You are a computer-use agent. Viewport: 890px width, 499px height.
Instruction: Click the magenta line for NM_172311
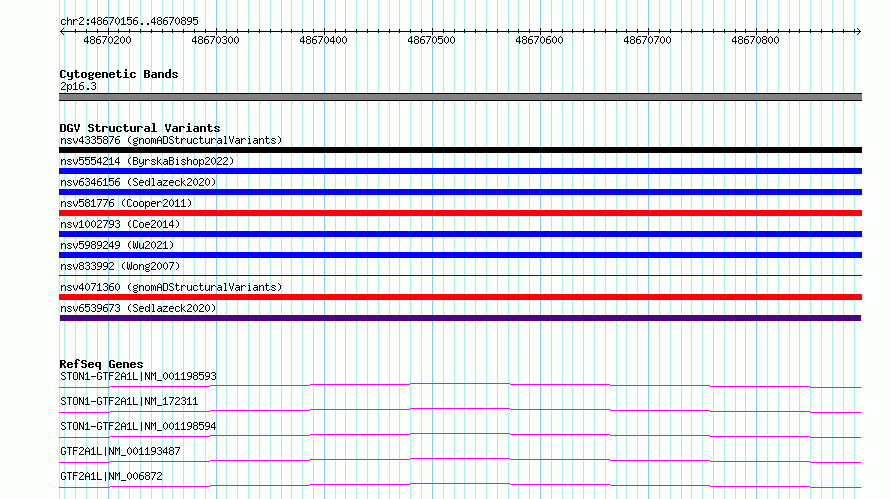[460, 411]
